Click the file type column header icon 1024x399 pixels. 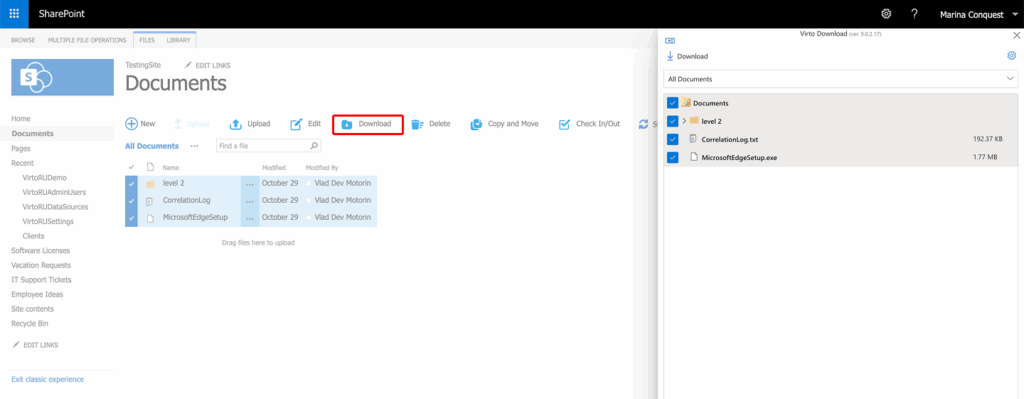pyautogui.click(x=150, y=167)
